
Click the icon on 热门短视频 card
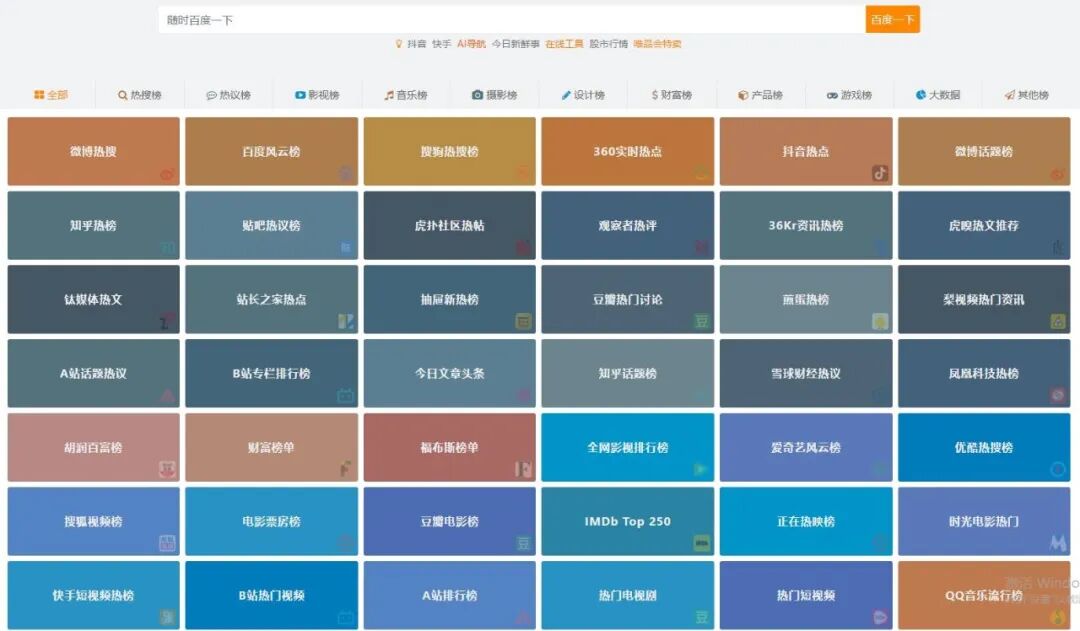(x=880, y=617)
